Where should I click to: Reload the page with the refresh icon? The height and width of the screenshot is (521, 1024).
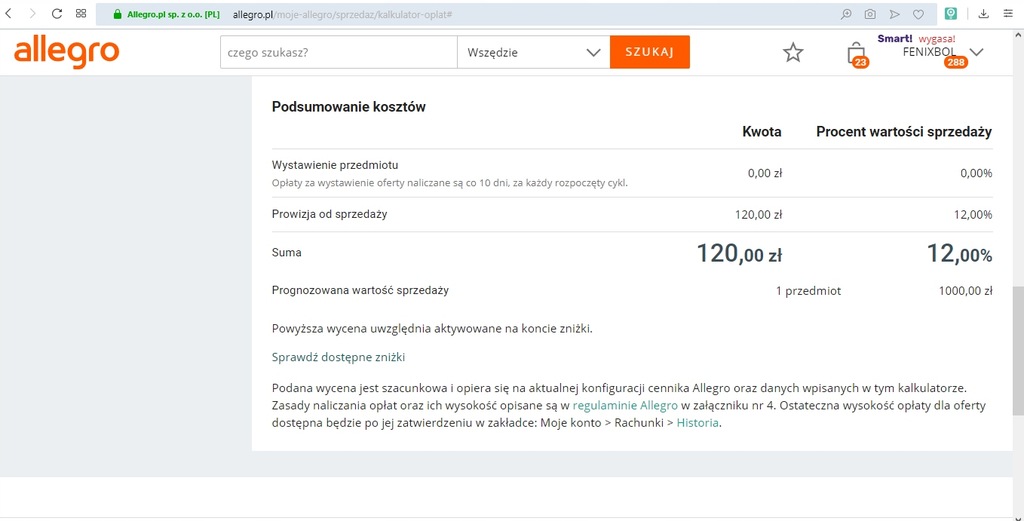pos(56,14)
